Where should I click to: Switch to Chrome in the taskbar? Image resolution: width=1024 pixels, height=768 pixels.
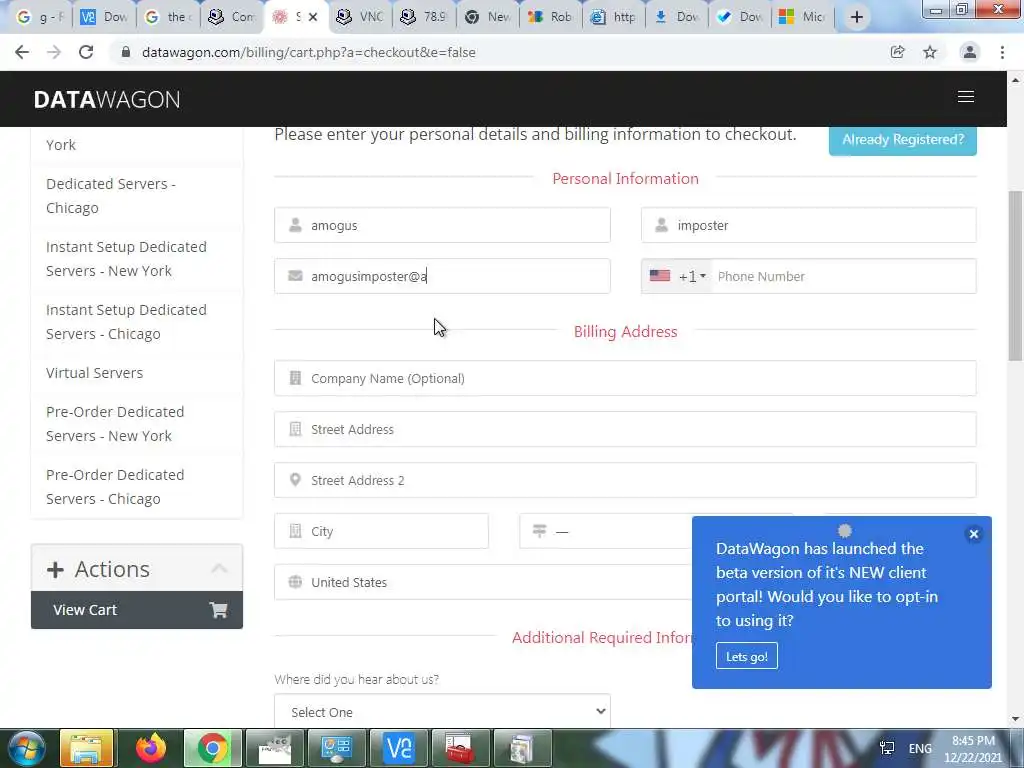click(x=212, y=748)
